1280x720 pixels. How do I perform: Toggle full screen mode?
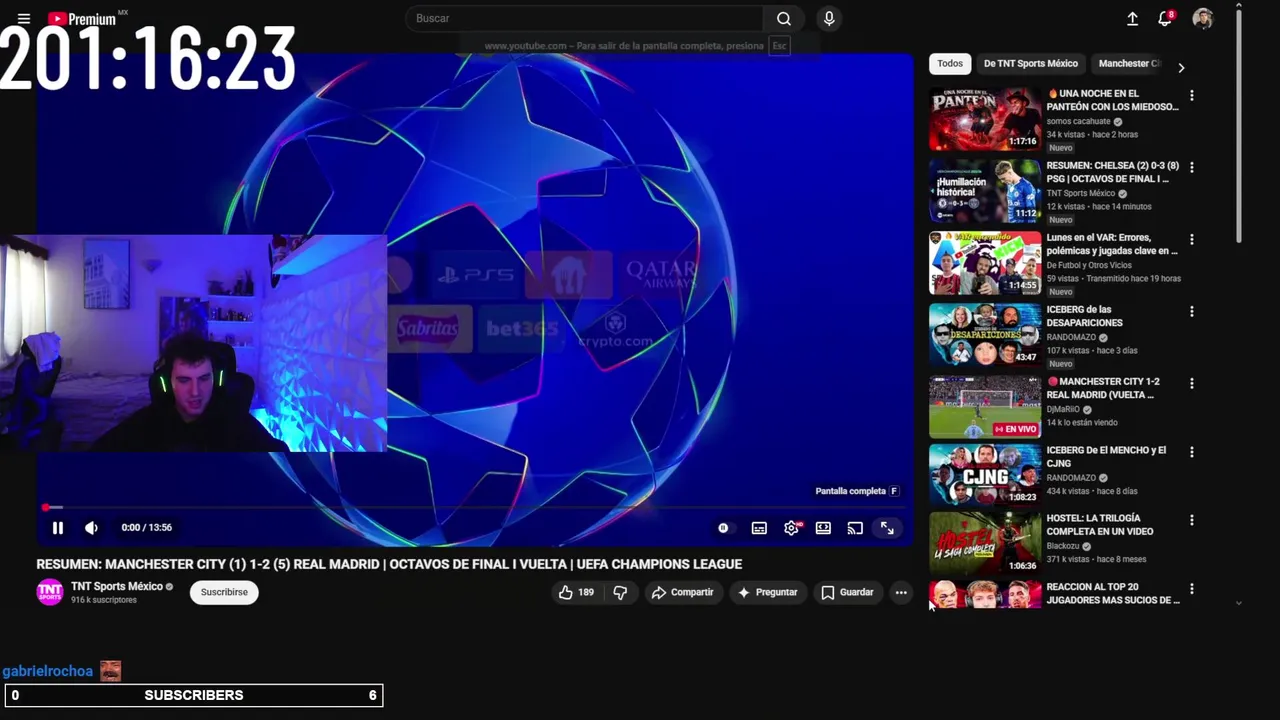[887, 528]
